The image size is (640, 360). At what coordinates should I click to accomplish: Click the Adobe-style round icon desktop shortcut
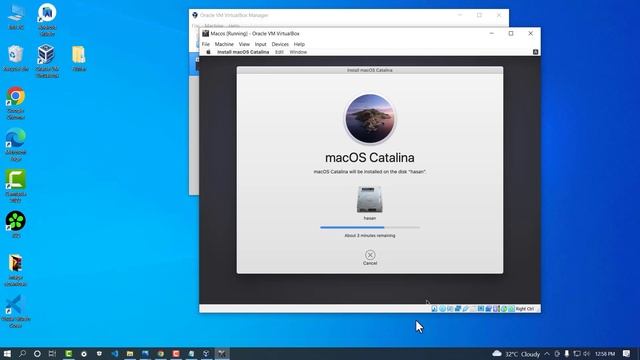tap(47, 20)
